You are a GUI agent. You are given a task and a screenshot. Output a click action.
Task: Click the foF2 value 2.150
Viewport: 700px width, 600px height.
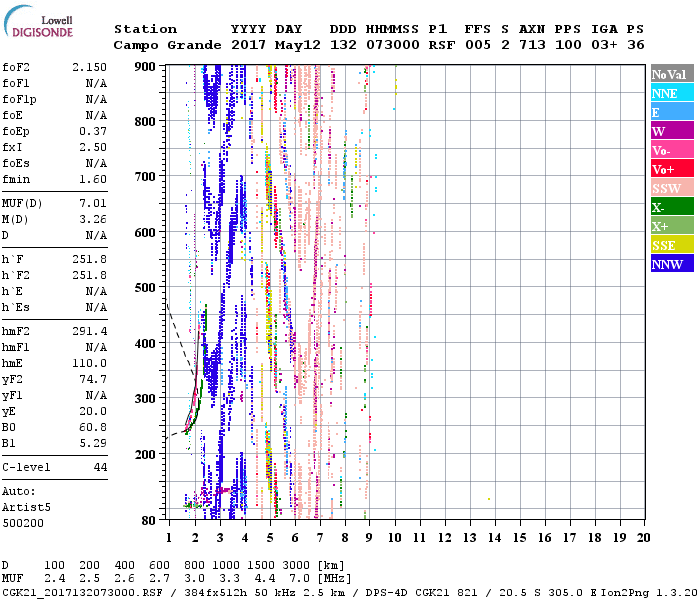click(x=90, y=67)
